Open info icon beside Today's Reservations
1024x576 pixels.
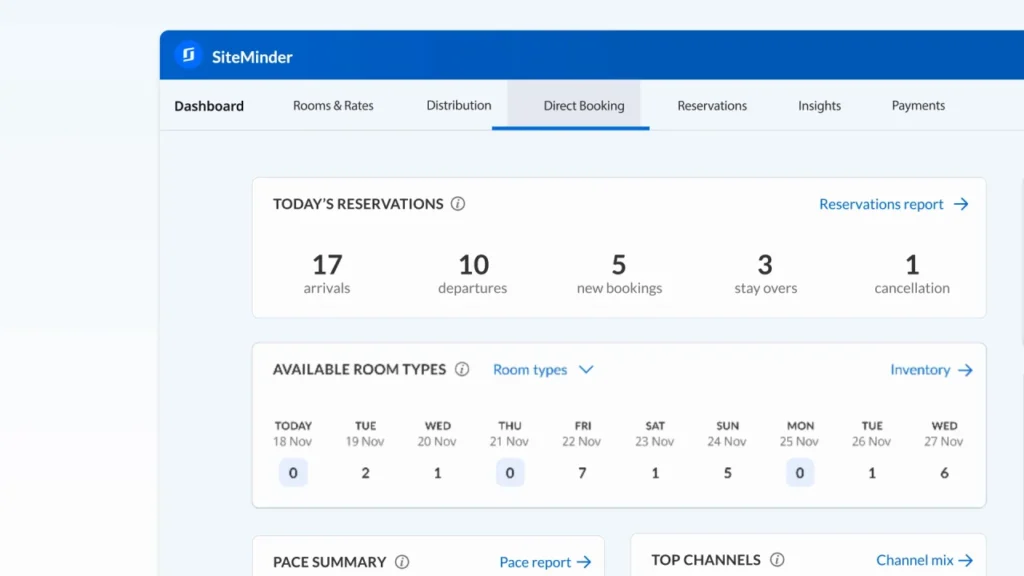coord(458,204)
